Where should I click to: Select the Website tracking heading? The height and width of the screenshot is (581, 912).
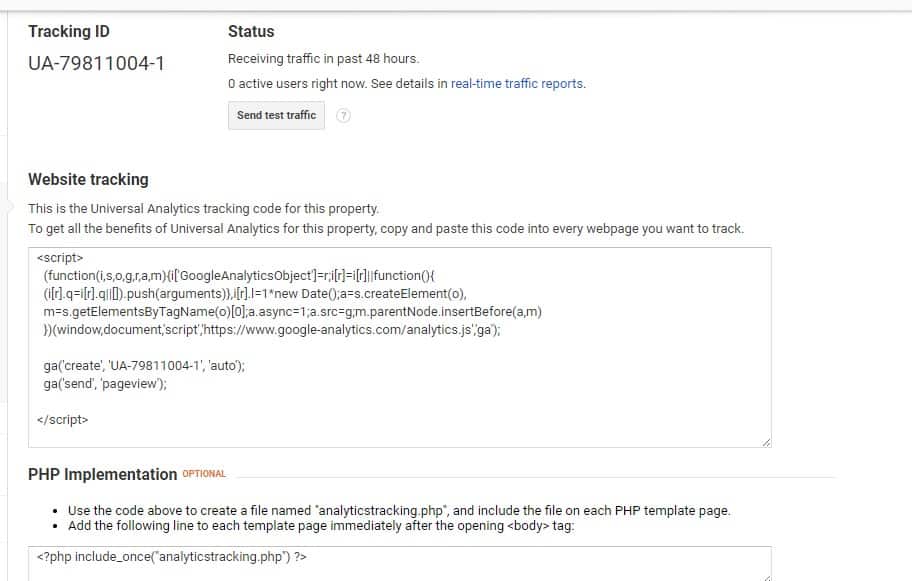[88, 180]
